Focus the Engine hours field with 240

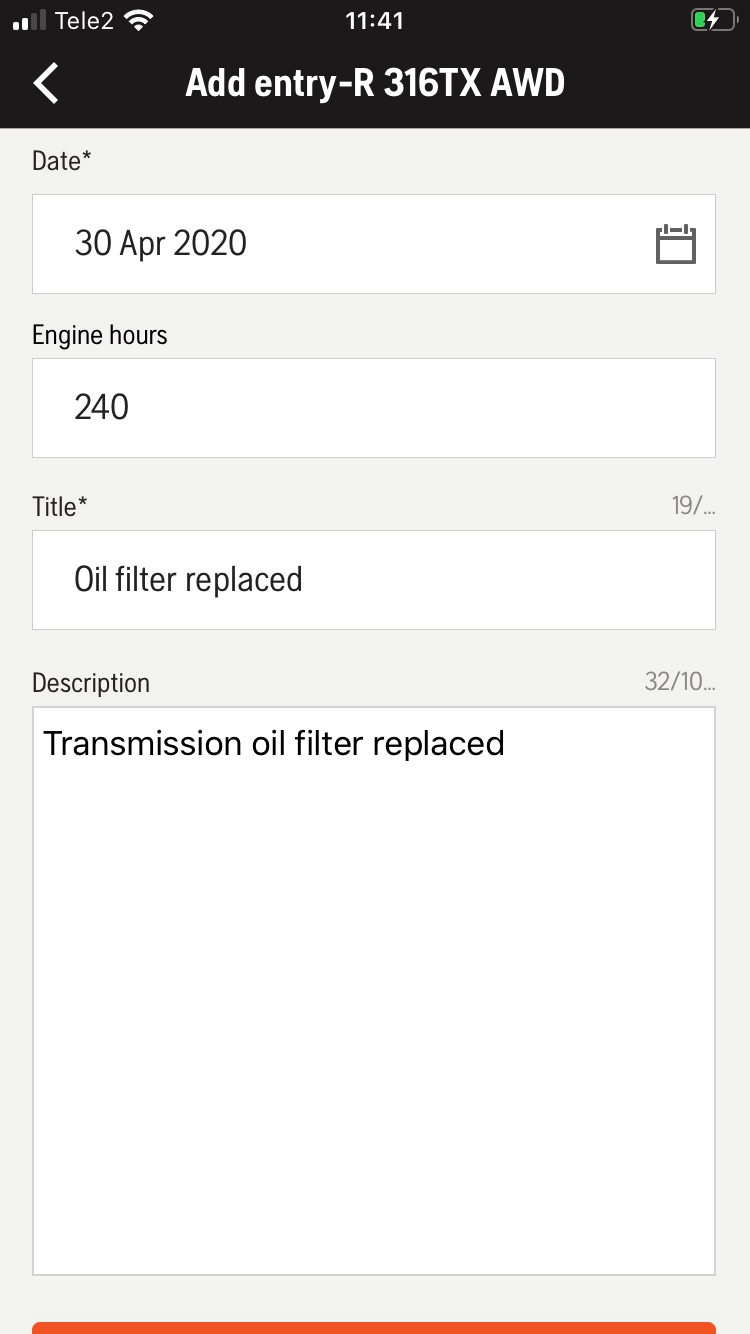(x=373, y=408)
